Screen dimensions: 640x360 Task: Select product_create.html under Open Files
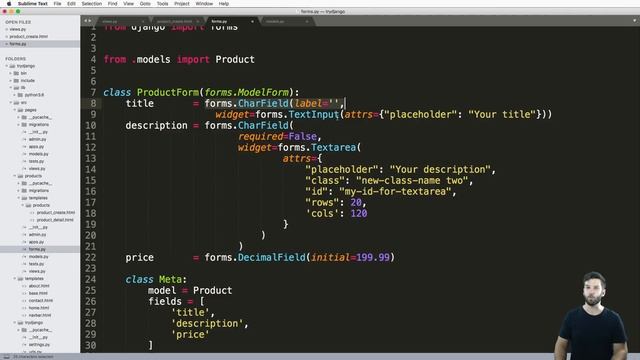[x=29, y=36]
